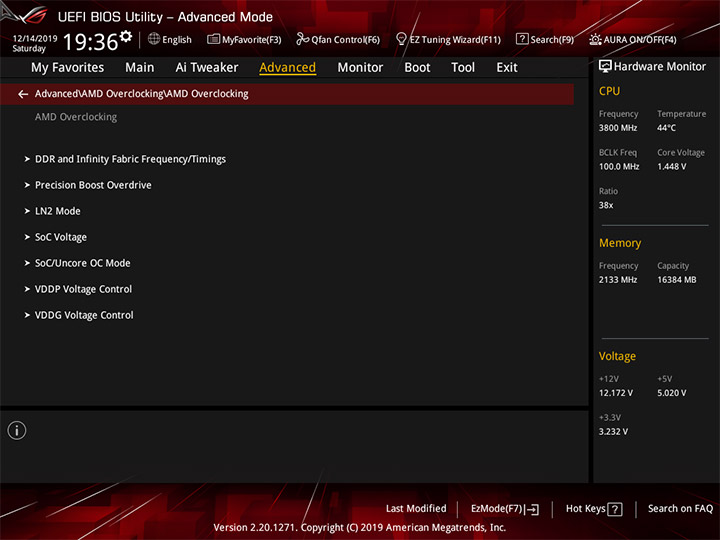This screenshot has width=720, height=540.
Task: Click the EzMode exit arrow icon
Action: click(x=532, y=509)
